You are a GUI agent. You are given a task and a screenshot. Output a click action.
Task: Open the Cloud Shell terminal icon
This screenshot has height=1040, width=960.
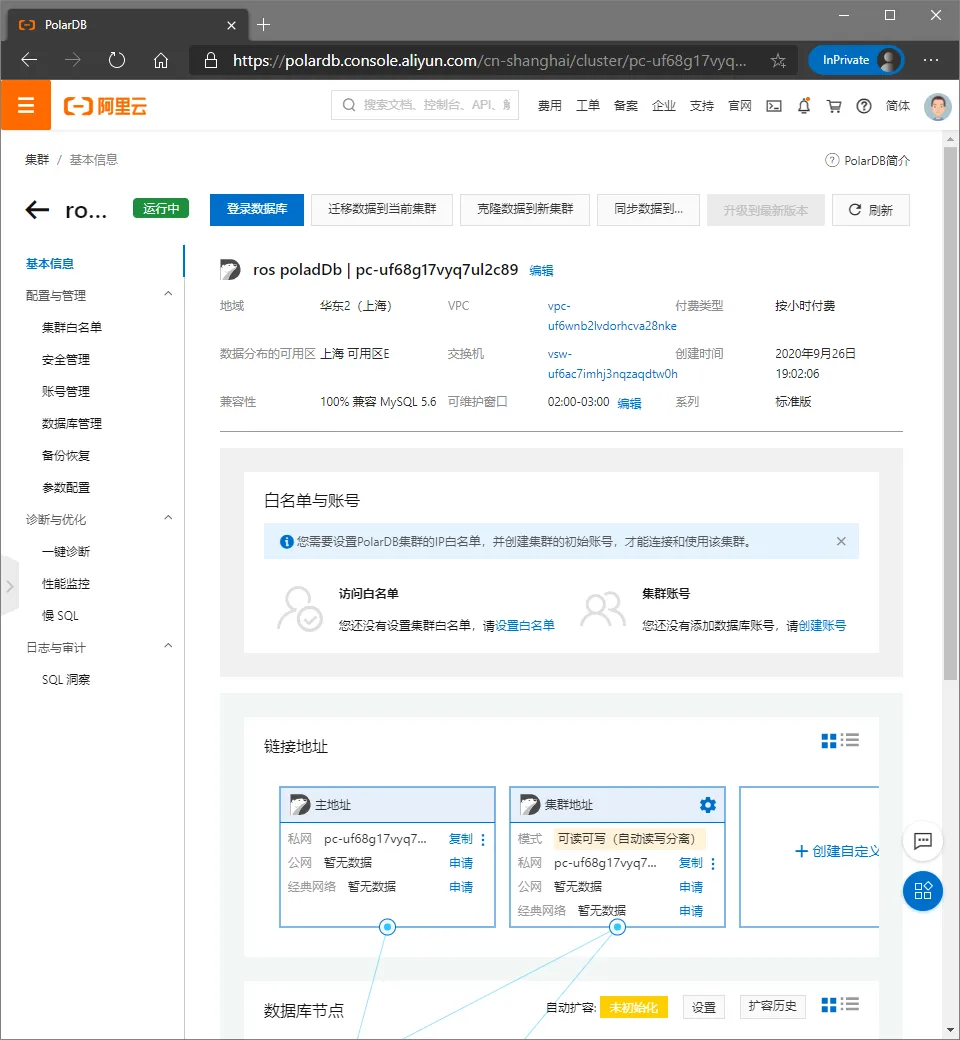click(774, 105)
